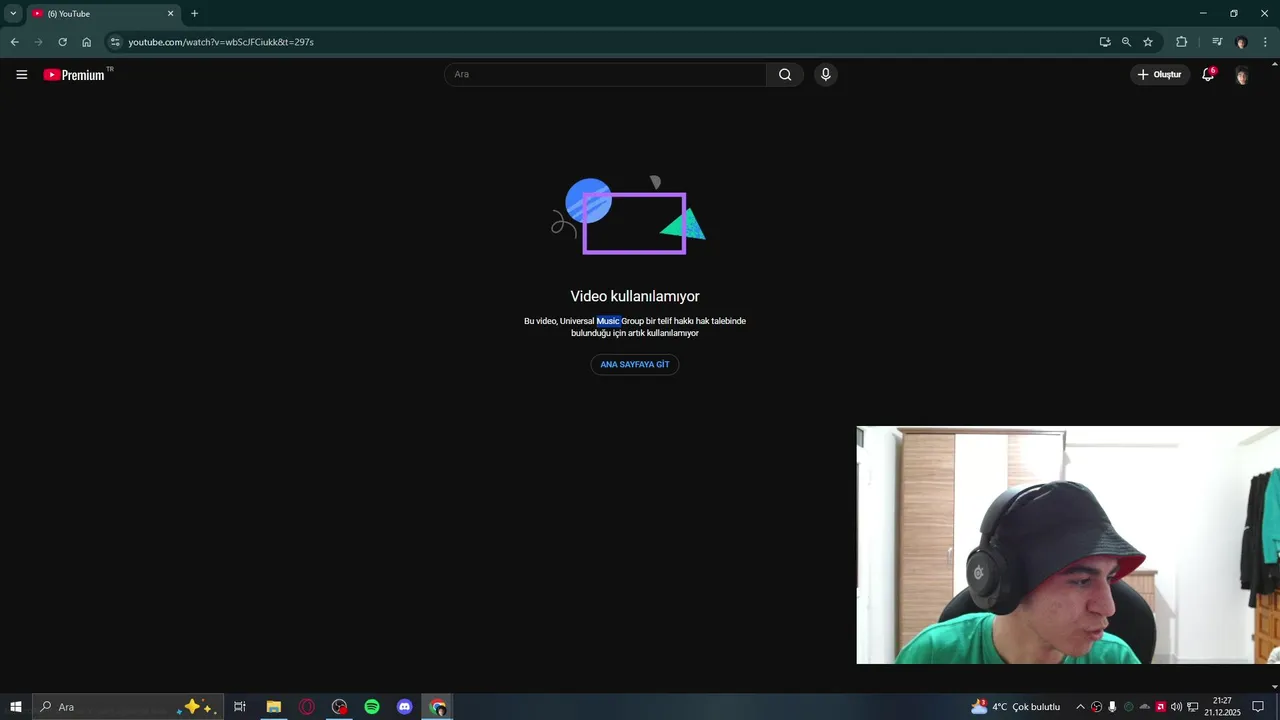Open File Explorer from taskbar

point(273,707)
